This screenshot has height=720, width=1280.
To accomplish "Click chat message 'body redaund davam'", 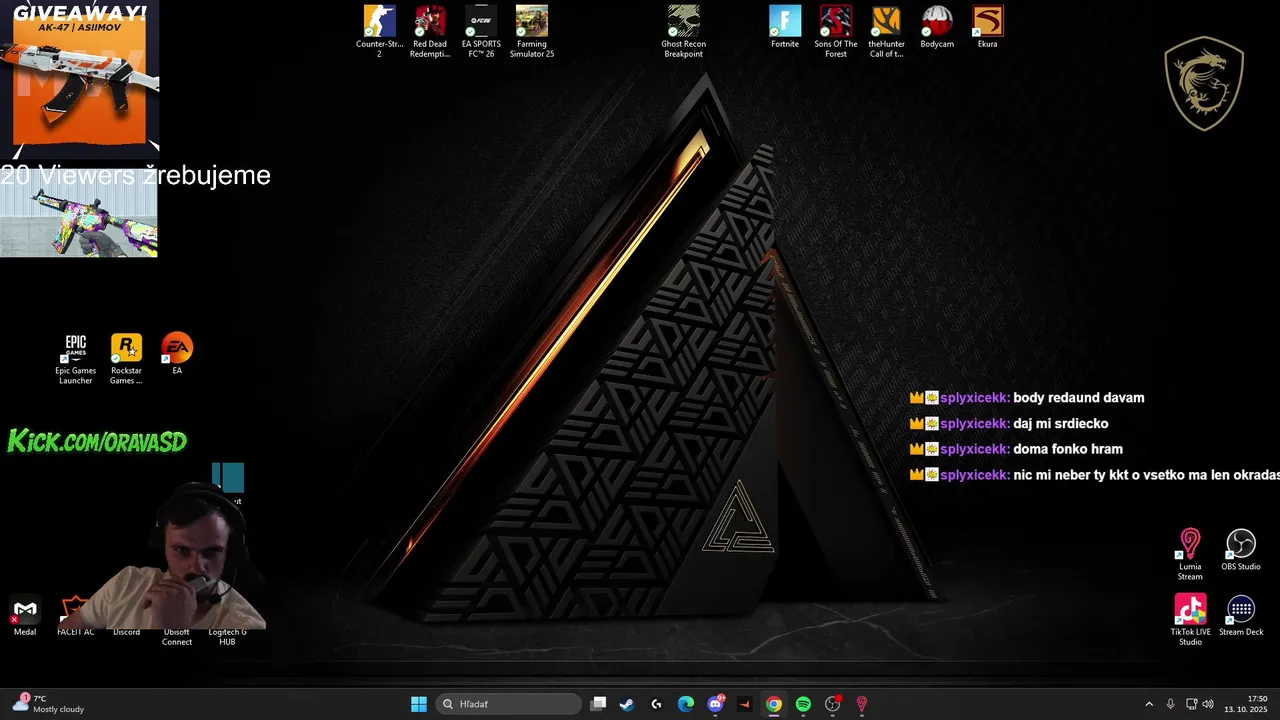I will point(1079,398).
